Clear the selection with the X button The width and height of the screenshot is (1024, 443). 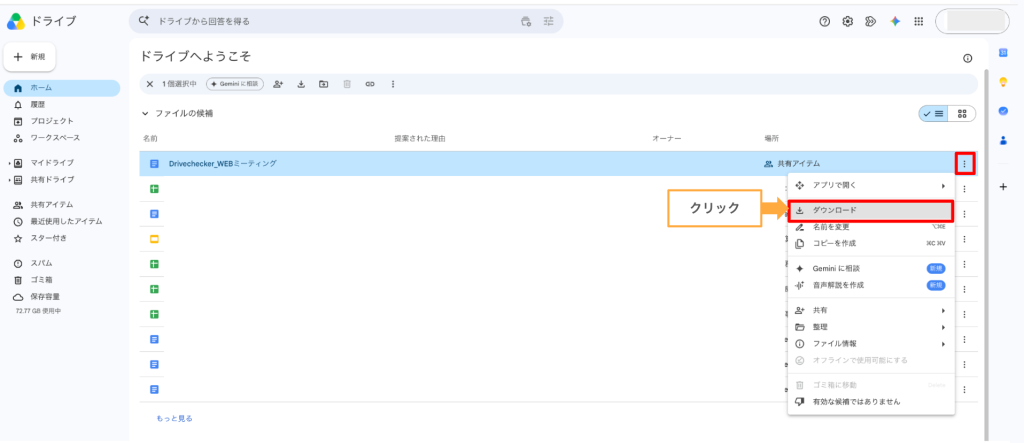click(x=150, y=84)
